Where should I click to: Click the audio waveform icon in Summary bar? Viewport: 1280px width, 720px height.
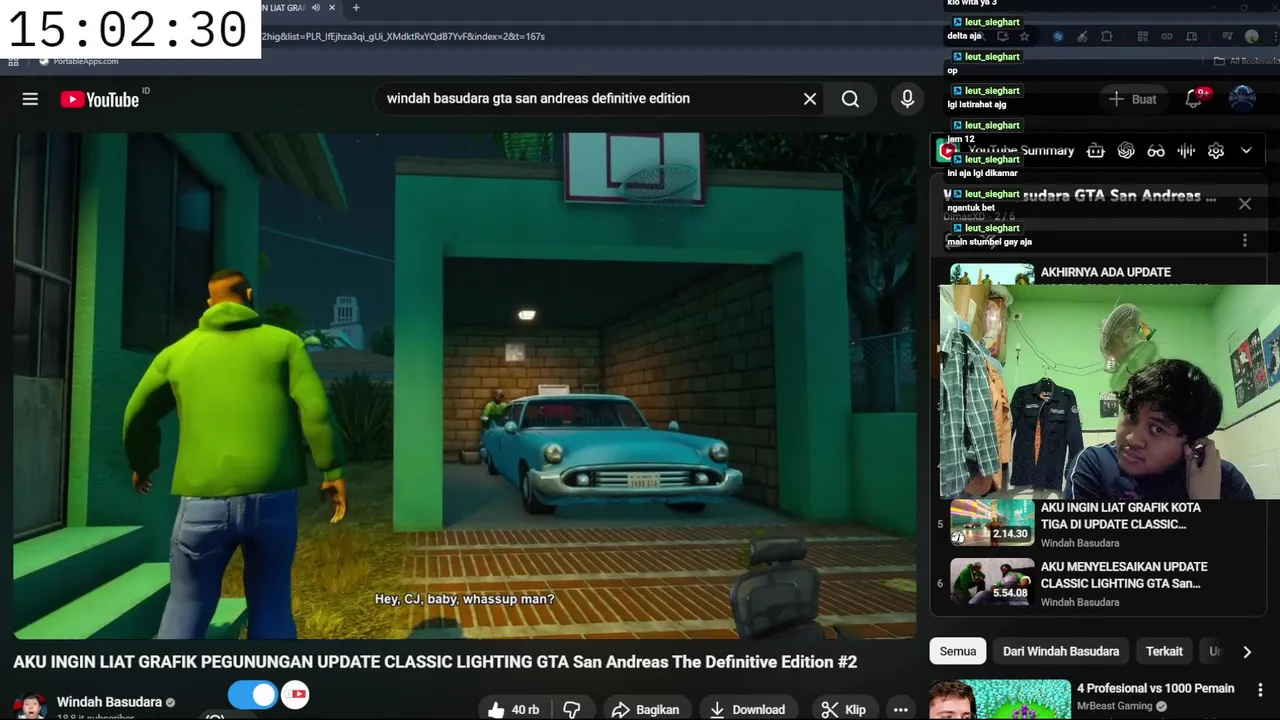click(1186, 151)
